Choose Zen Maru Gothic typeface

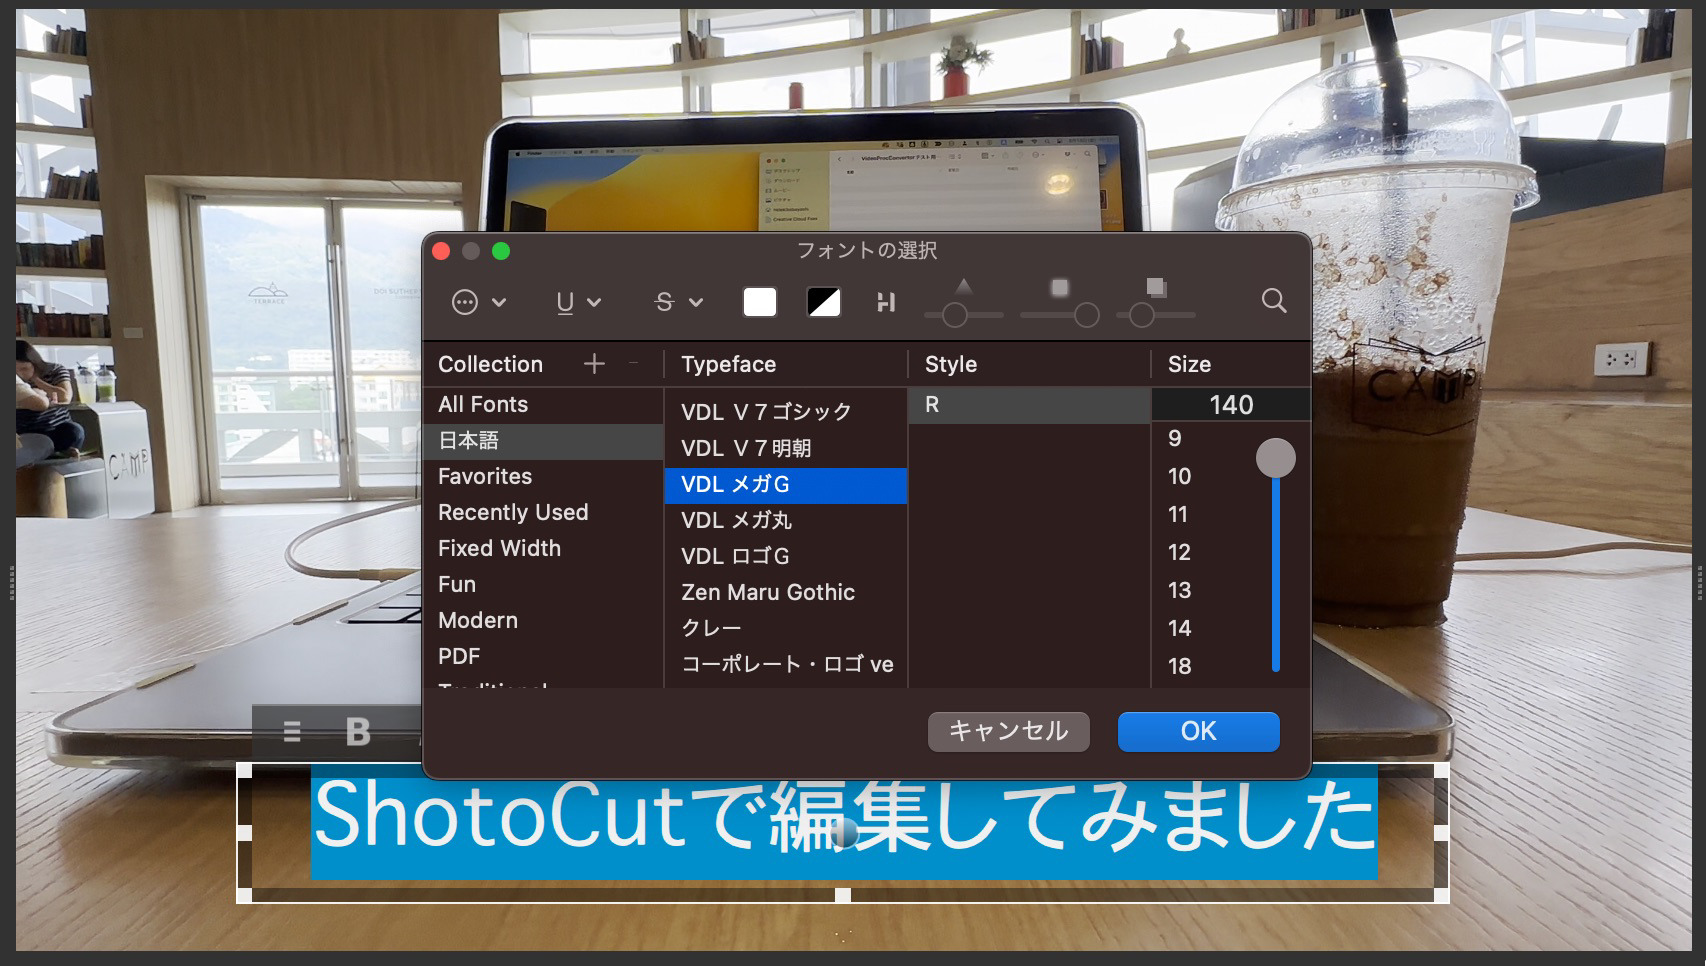pos(768,592)
